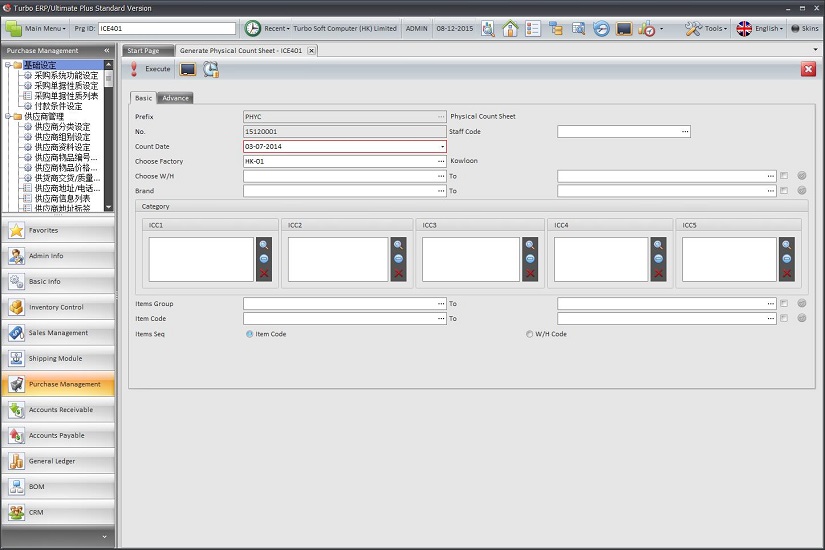Open the Main Menu dropdown
Screen dimensions: 825x550
tap(36, 28)
